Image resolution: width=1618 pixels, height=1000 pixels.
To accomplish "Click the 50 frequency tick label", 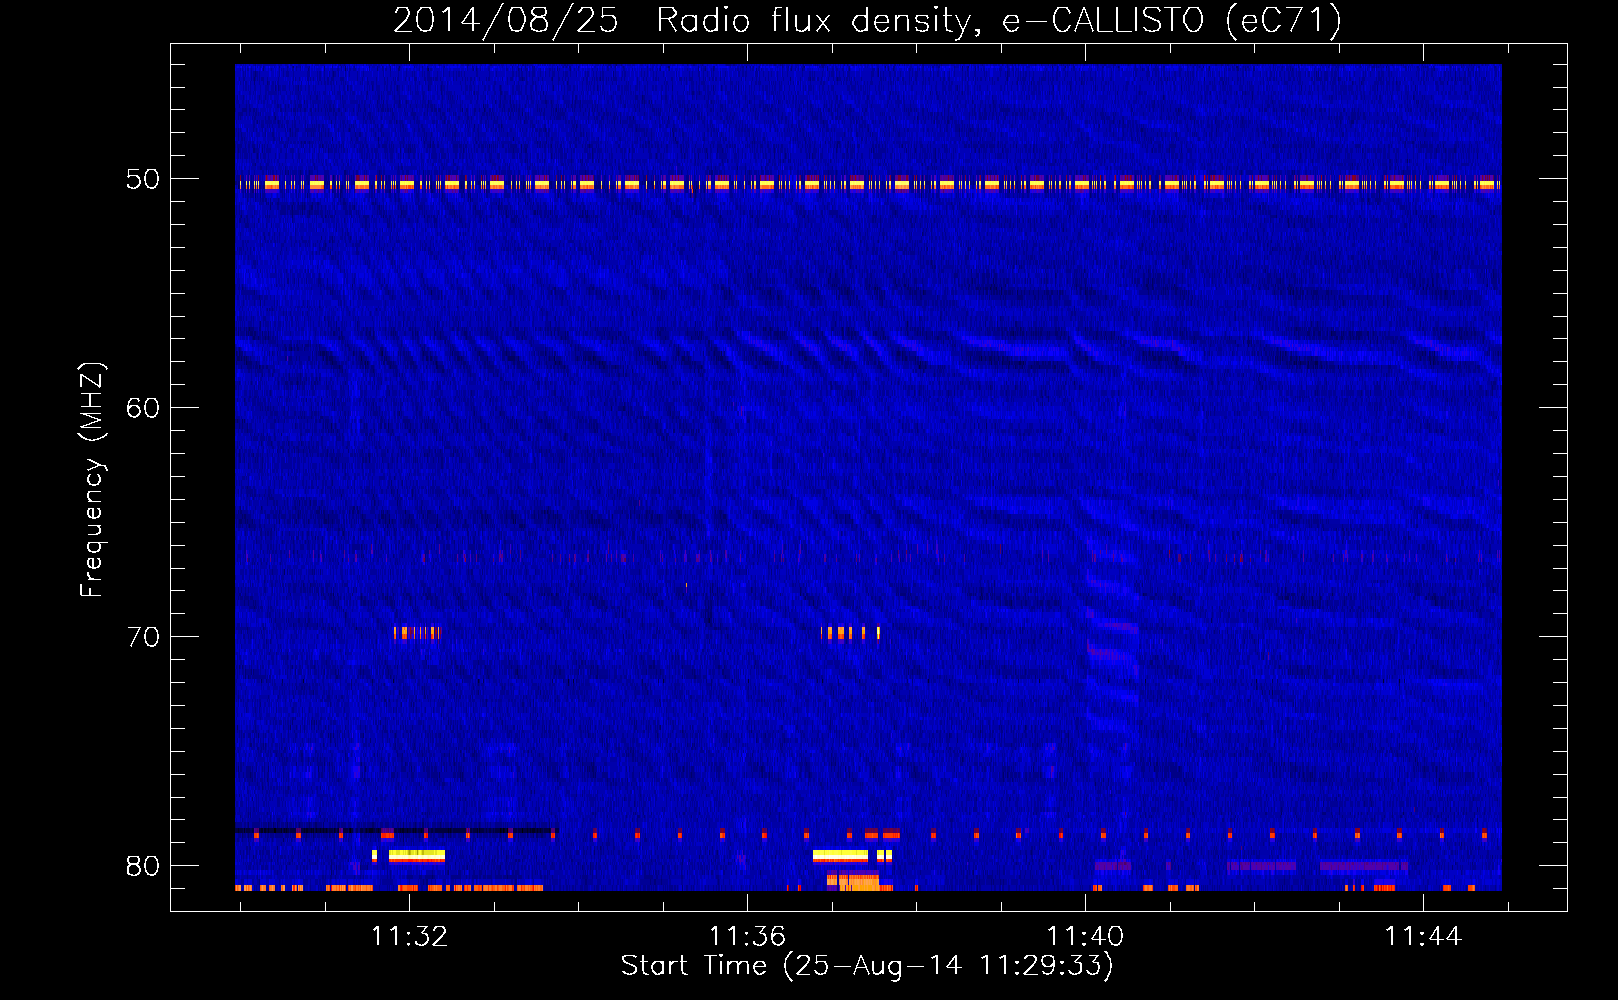I will [x=142, y=179].
